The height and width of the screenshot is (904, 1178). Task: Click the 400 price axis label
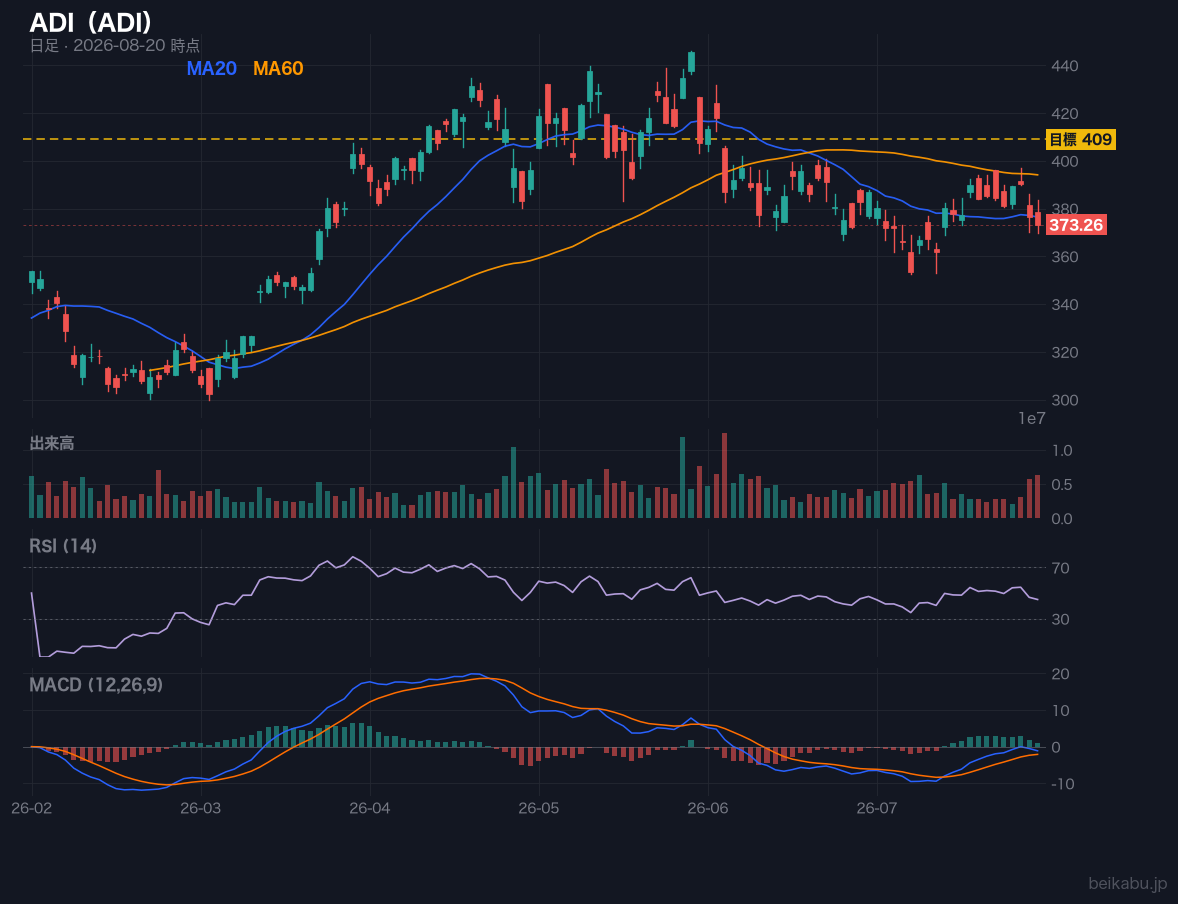[x=1065, y=162]
